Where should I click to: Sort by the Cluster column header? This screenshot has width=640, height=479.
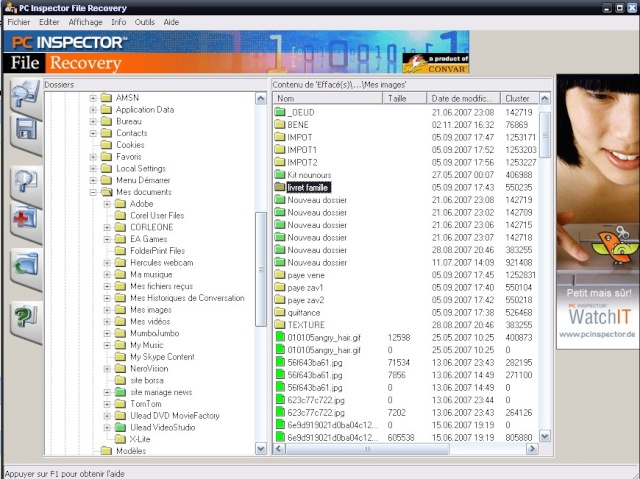[x=520, y=98]
